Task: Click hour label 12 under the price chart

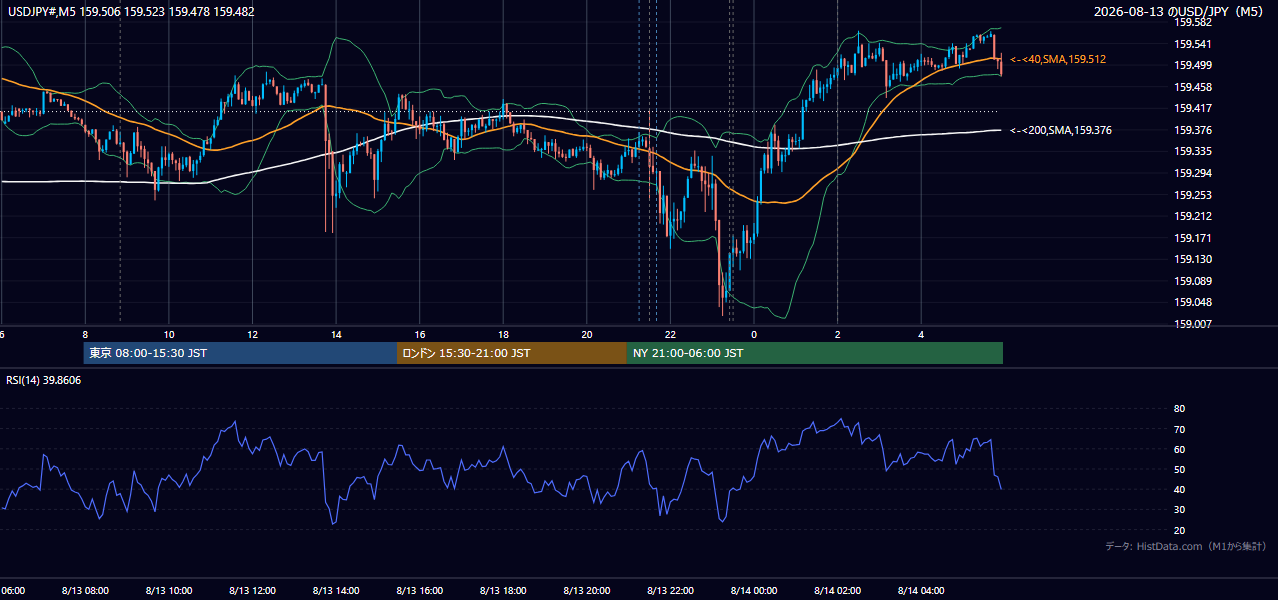Action: (253, 335)
